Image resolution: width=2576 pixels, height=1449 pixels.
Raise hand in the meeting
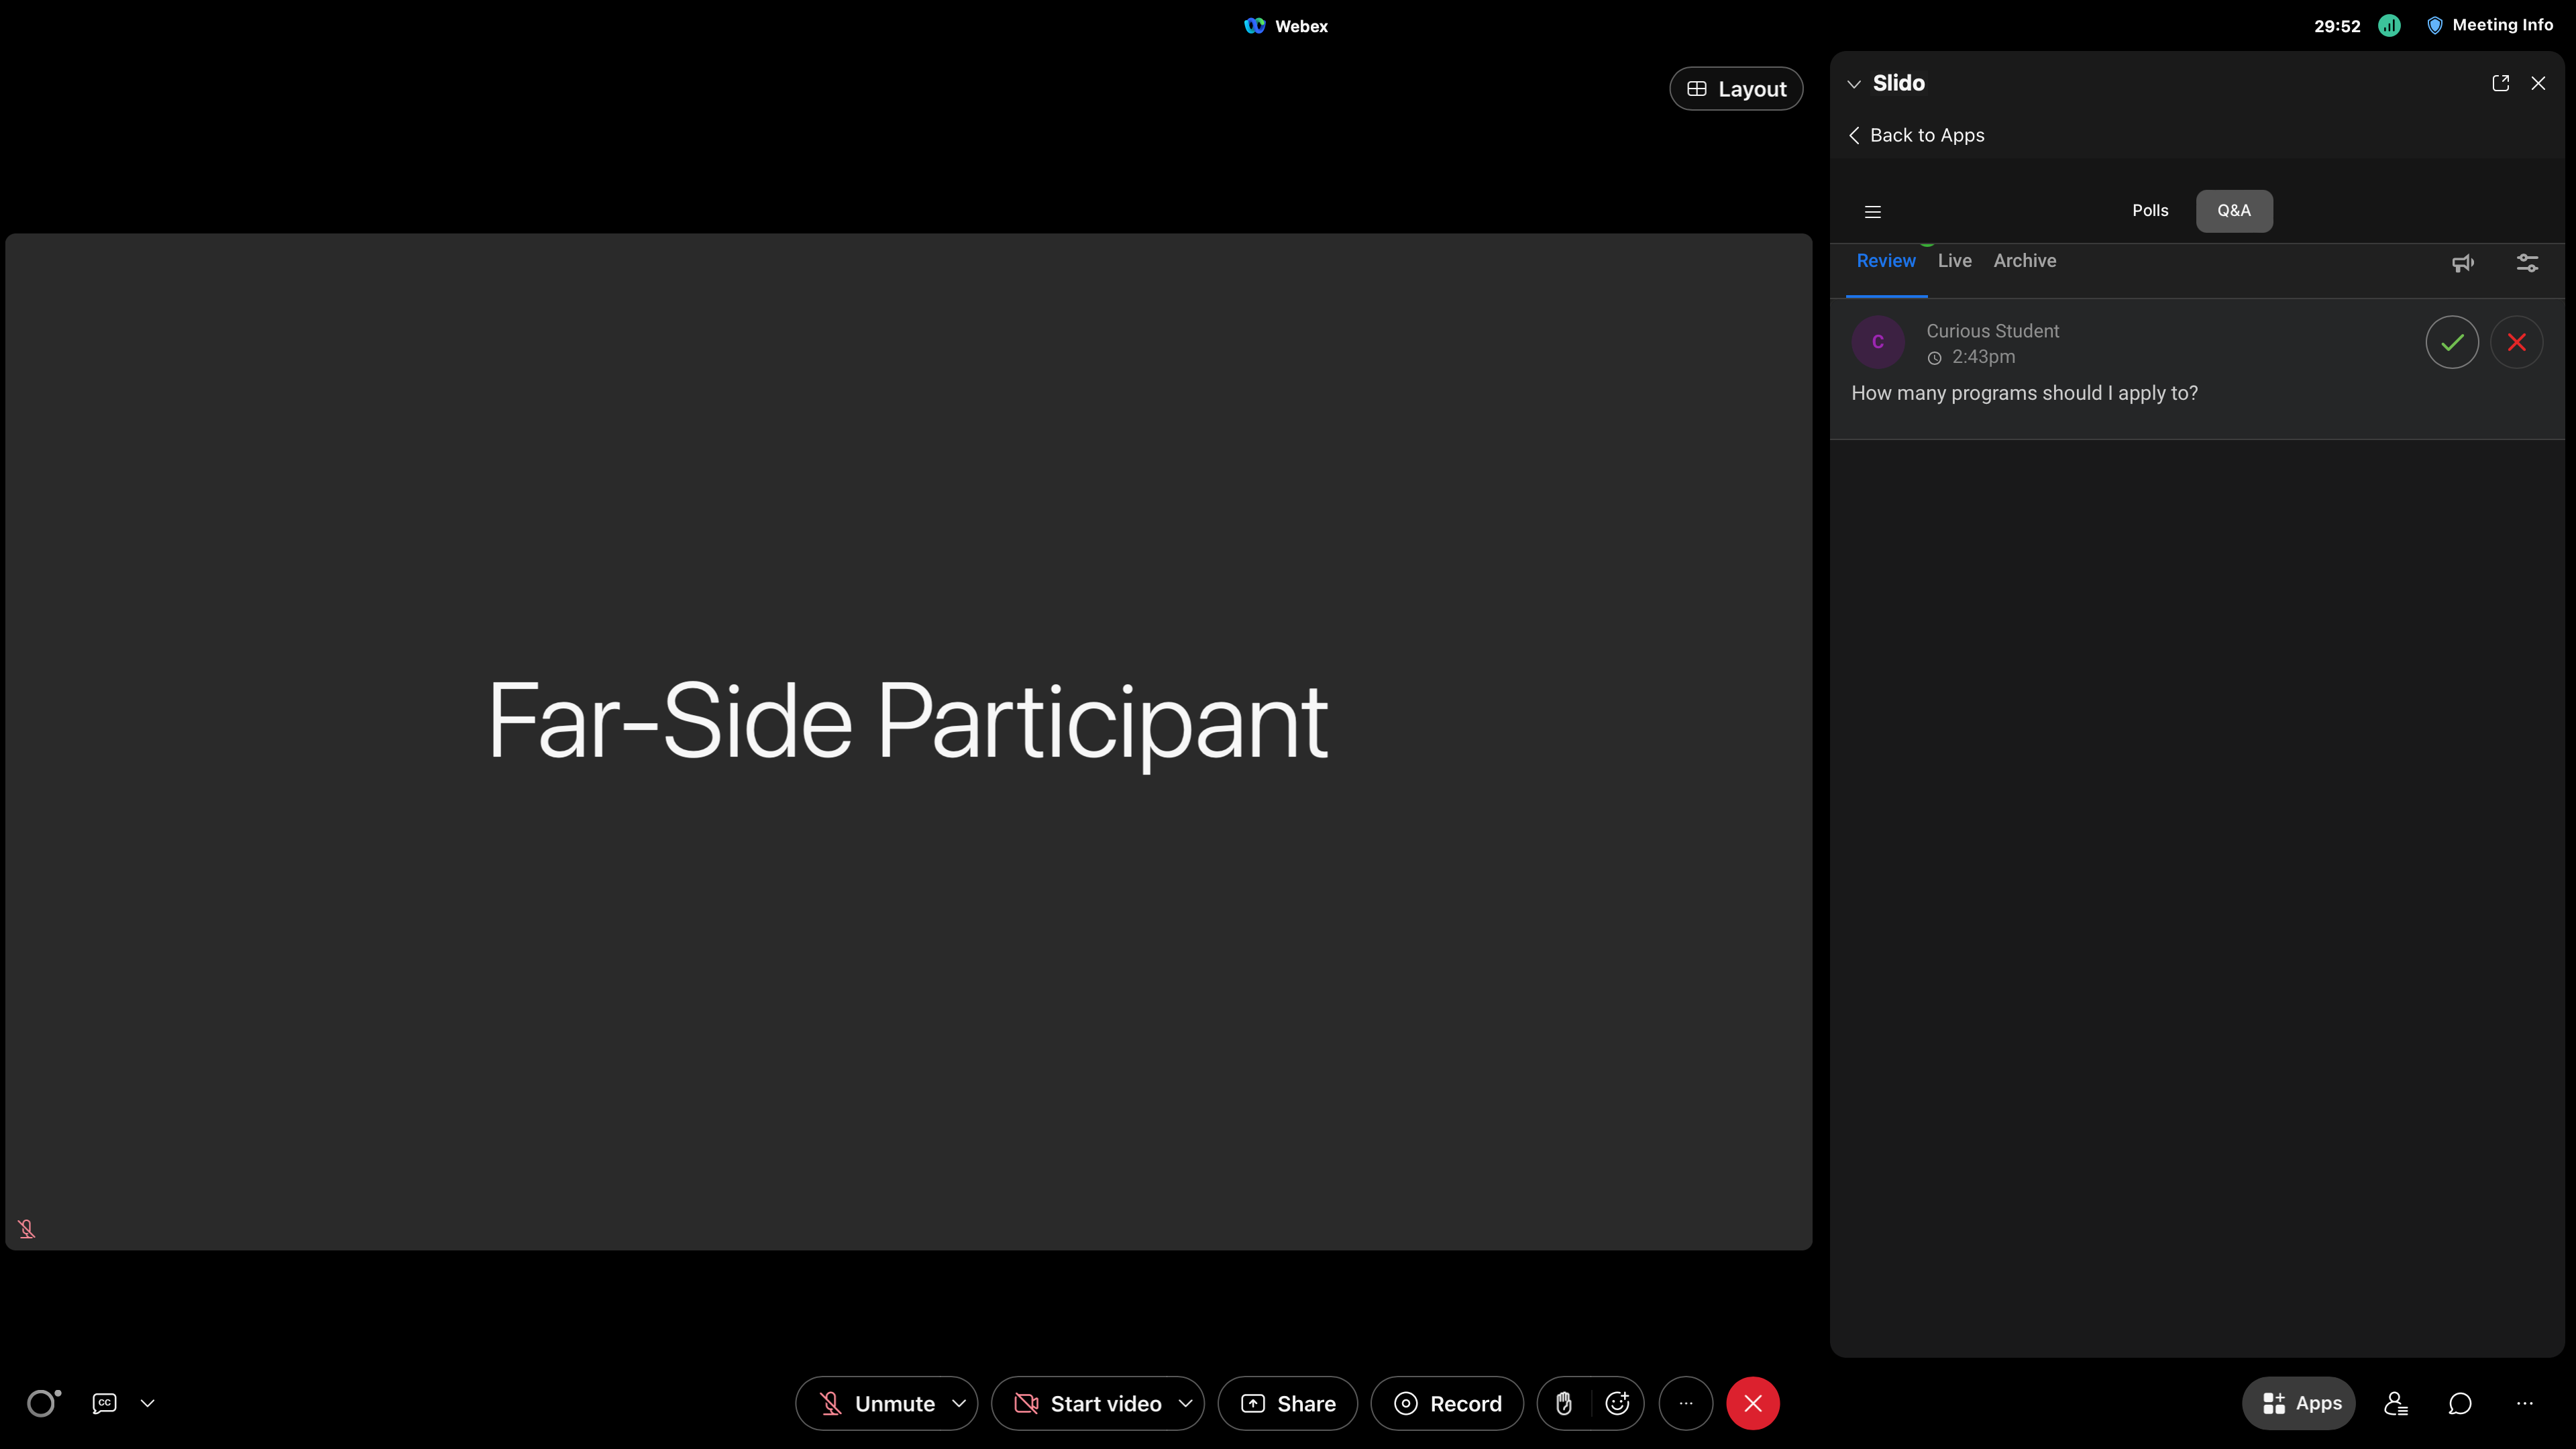click(1564, 1403)
